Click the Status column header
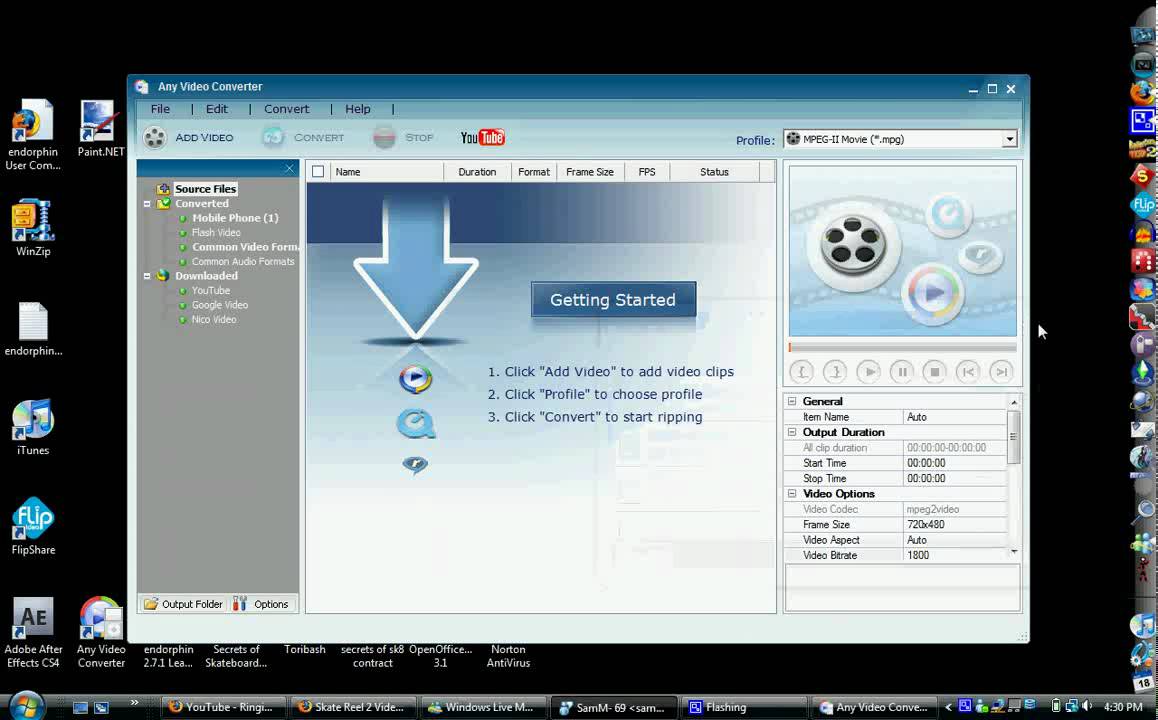The height and width of the screenshot is (720, 1158). coord(714,172)
